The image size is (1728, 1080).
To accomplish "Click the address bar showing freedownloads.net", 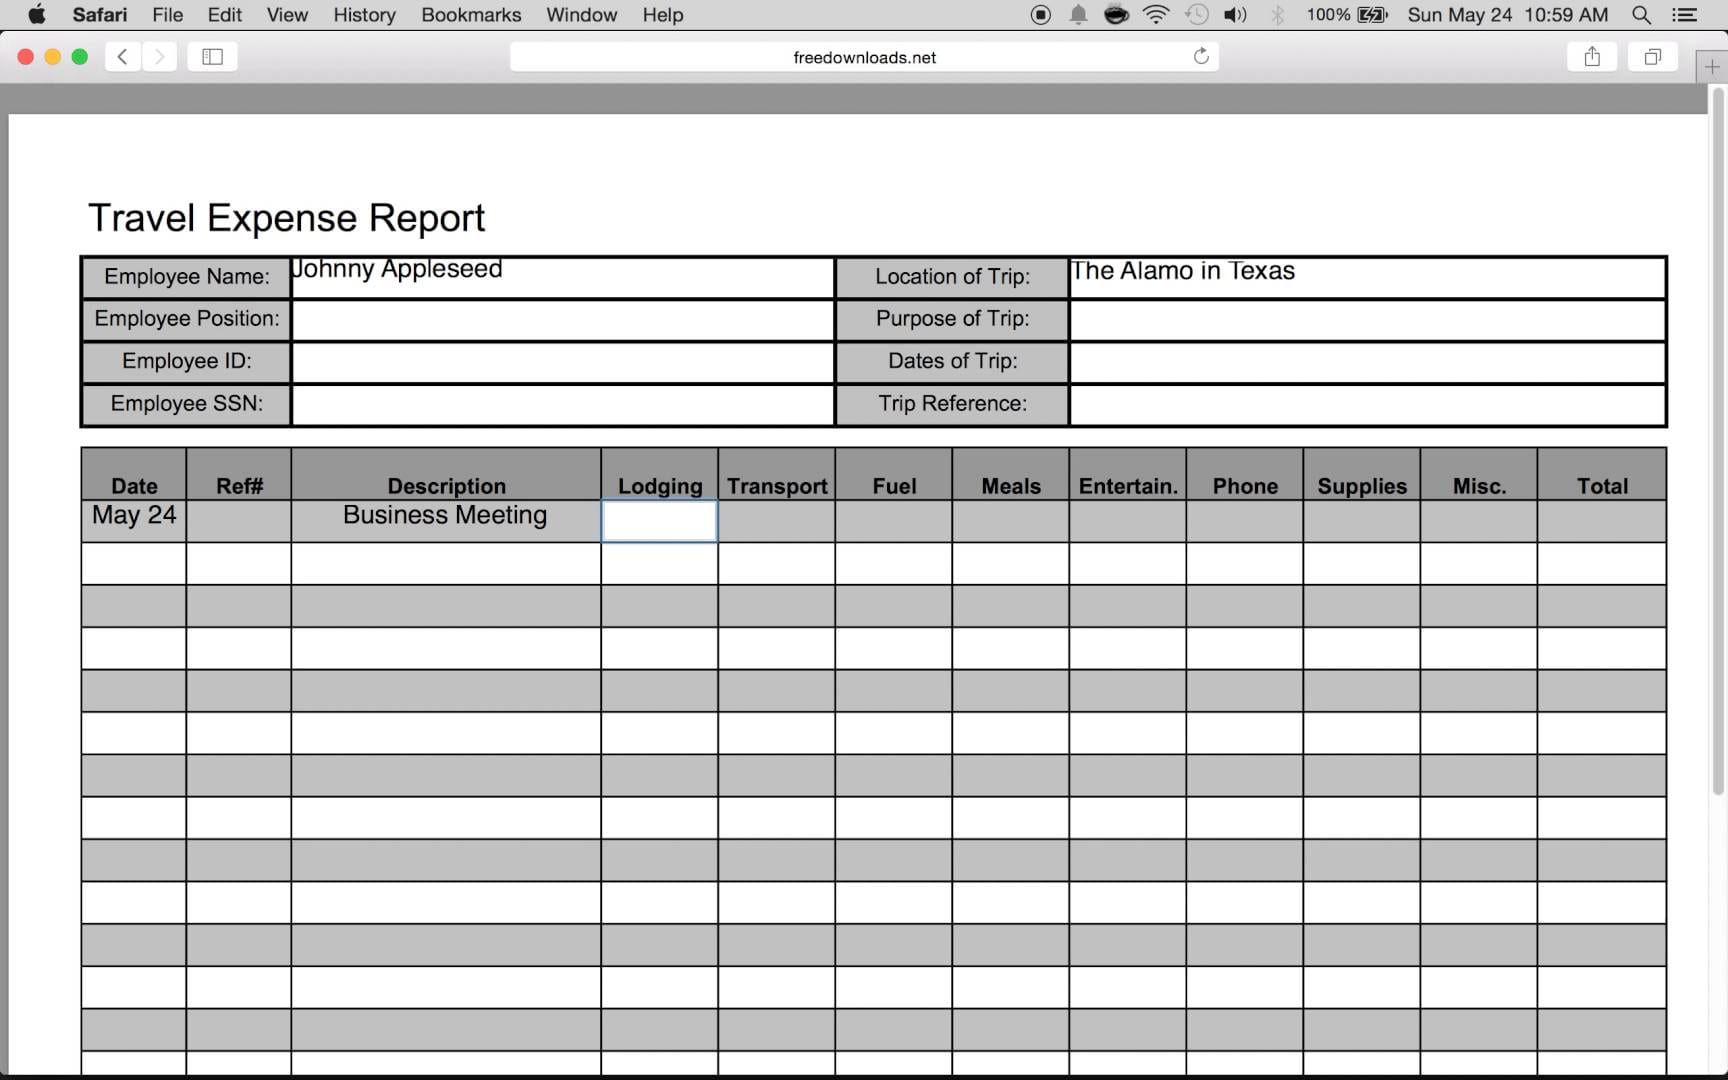I will pyautogui.click(x=863, y=57).
